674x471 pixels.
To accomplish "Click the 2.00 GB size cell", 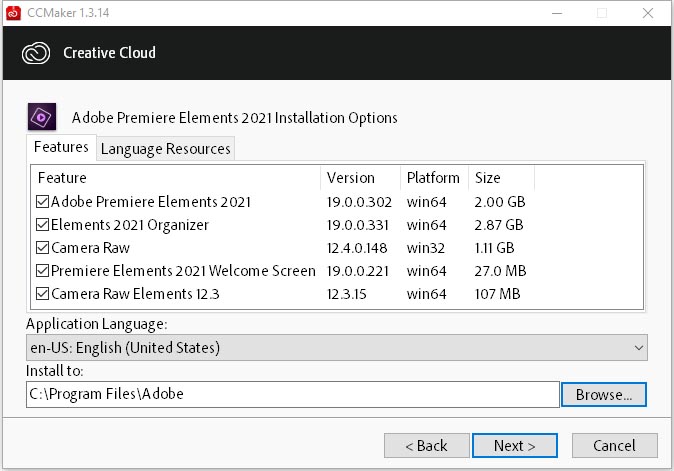I will click(500, 202).
